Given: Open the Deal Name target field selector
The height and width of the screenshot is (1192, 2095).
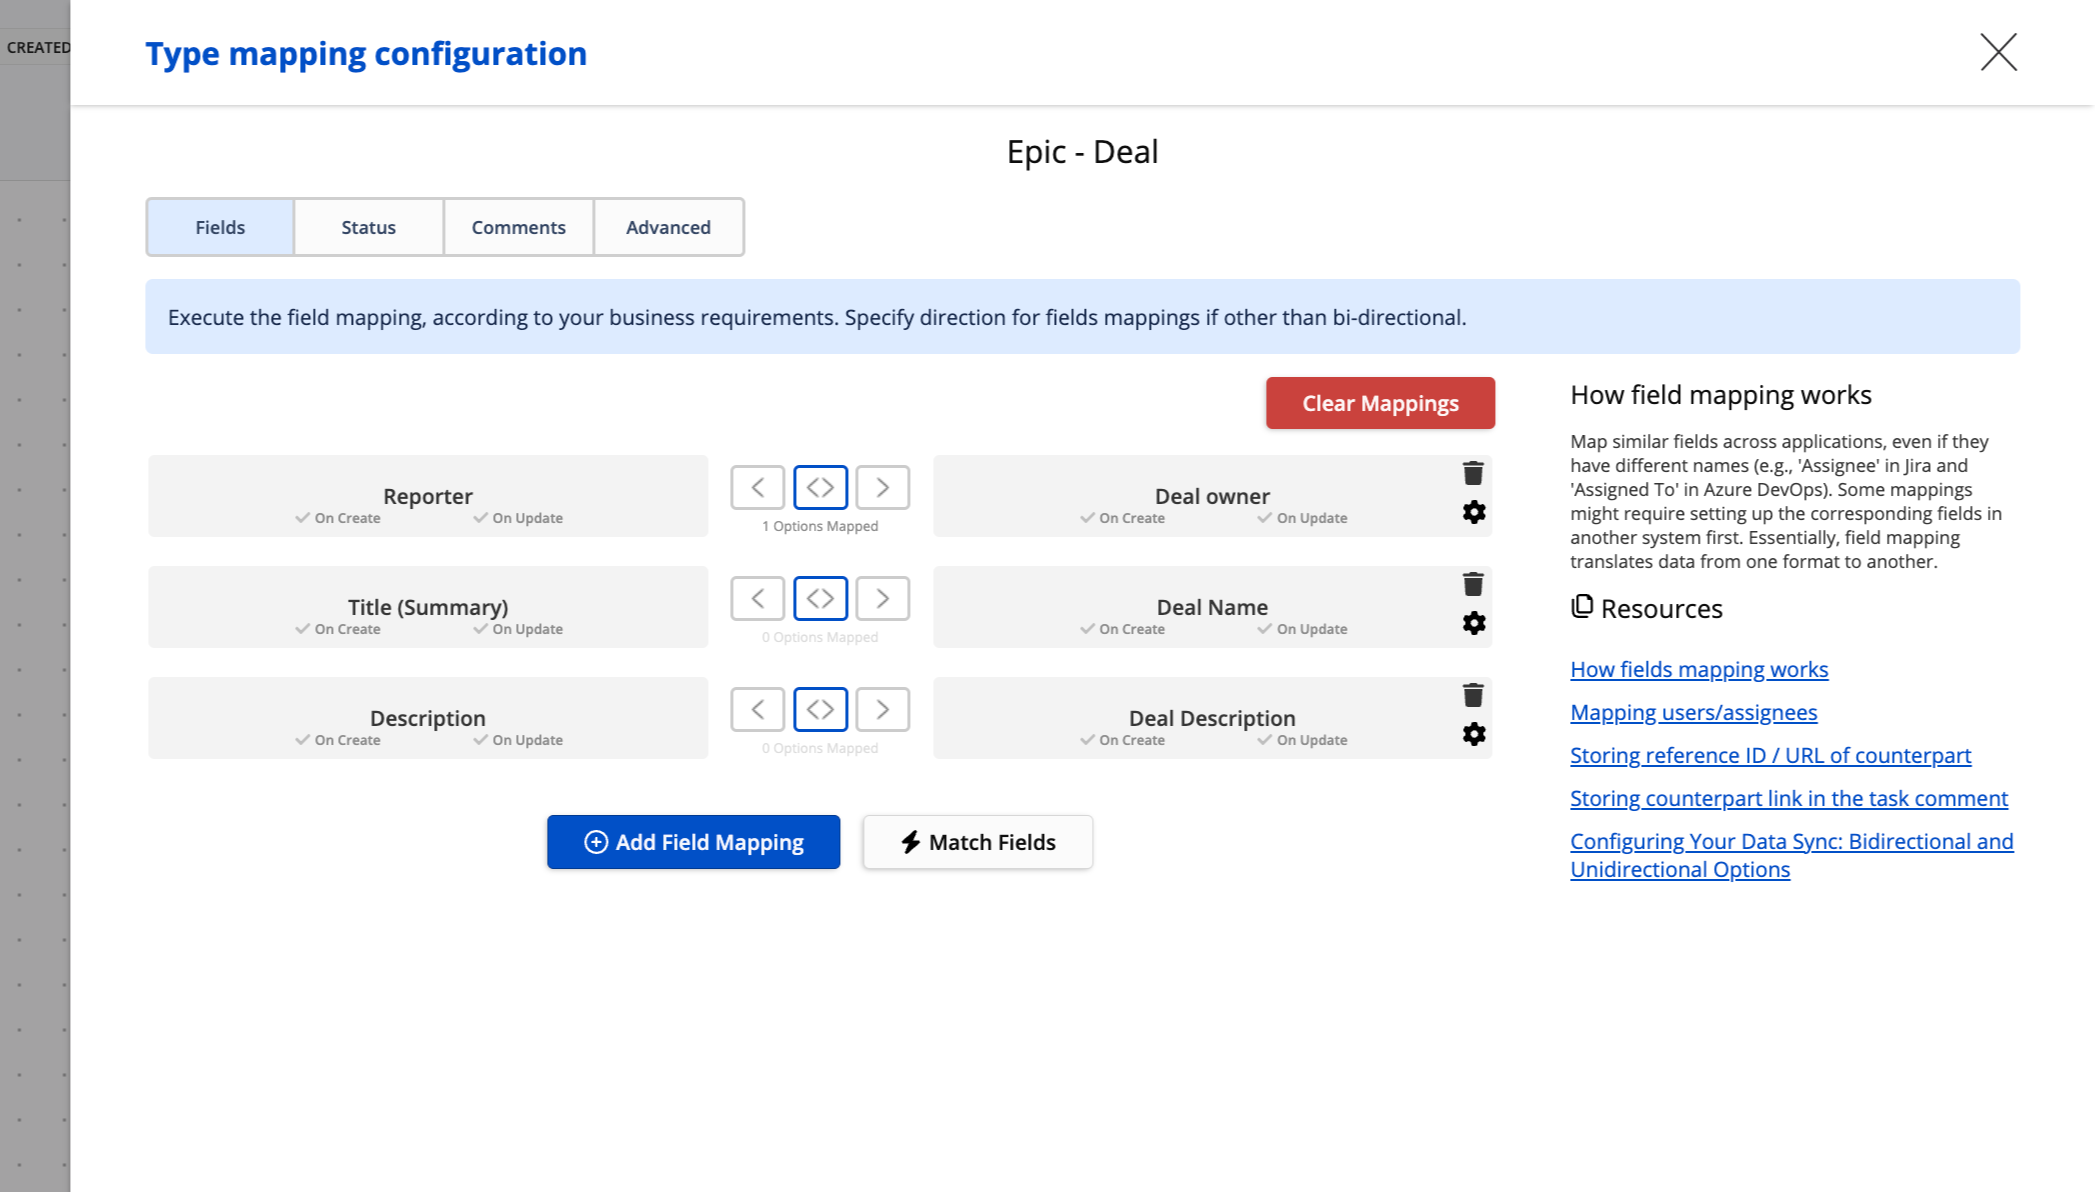Looking at the screenshot, I should click(x=1211, y=607).
